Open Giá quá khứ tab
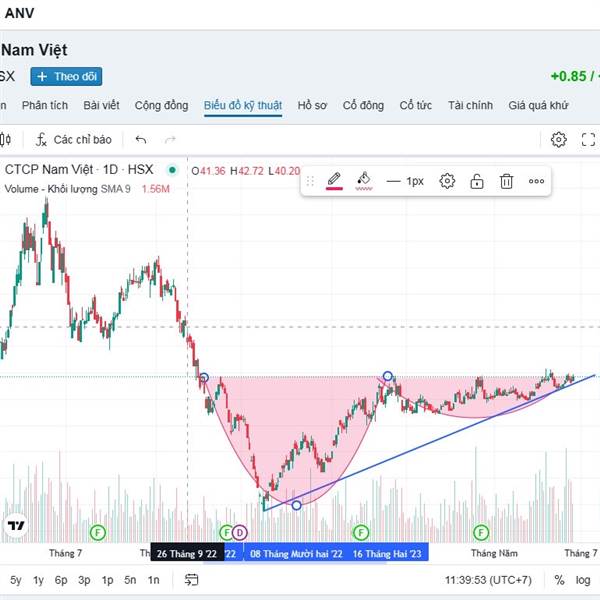 538,105
